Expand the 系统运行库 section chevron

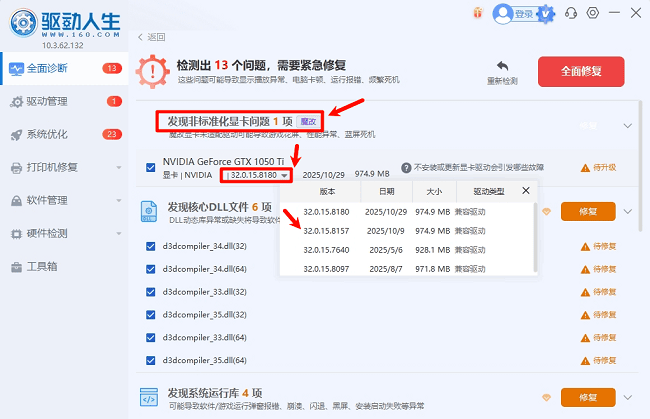tap(628, 398)
